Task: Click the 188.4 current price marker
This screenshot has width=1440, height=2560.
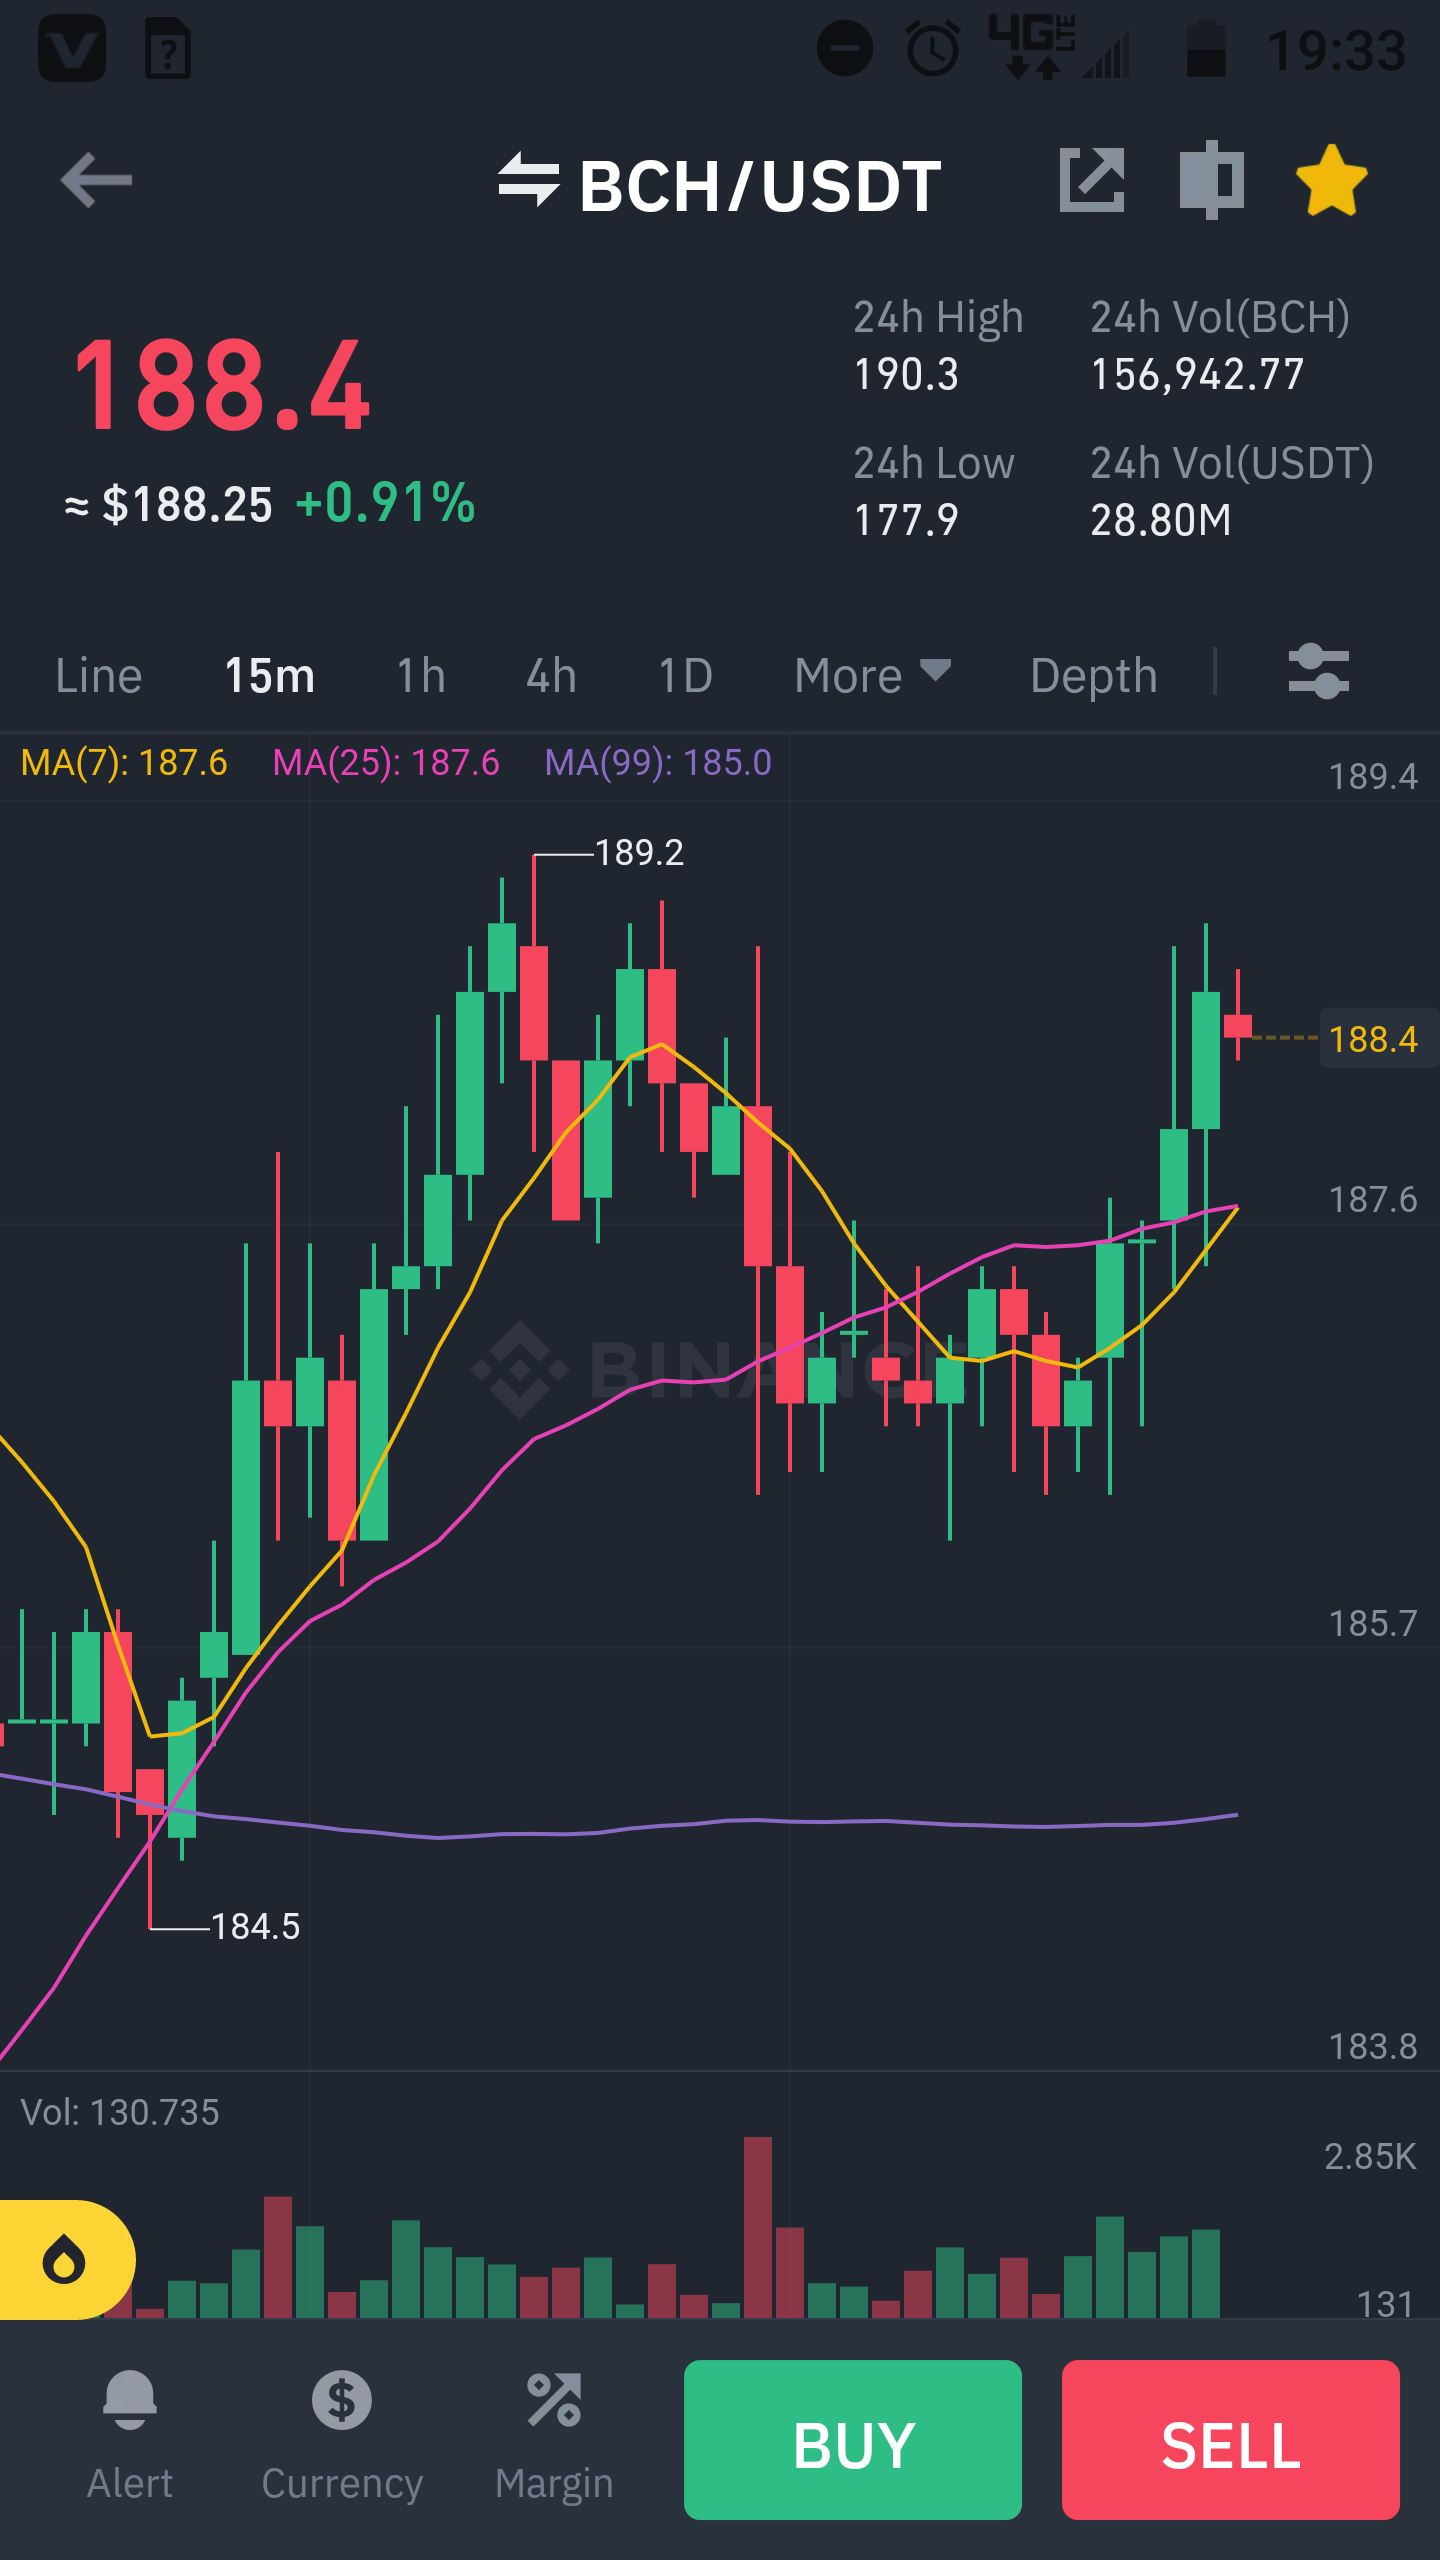Action: tap(1373, 1040)
